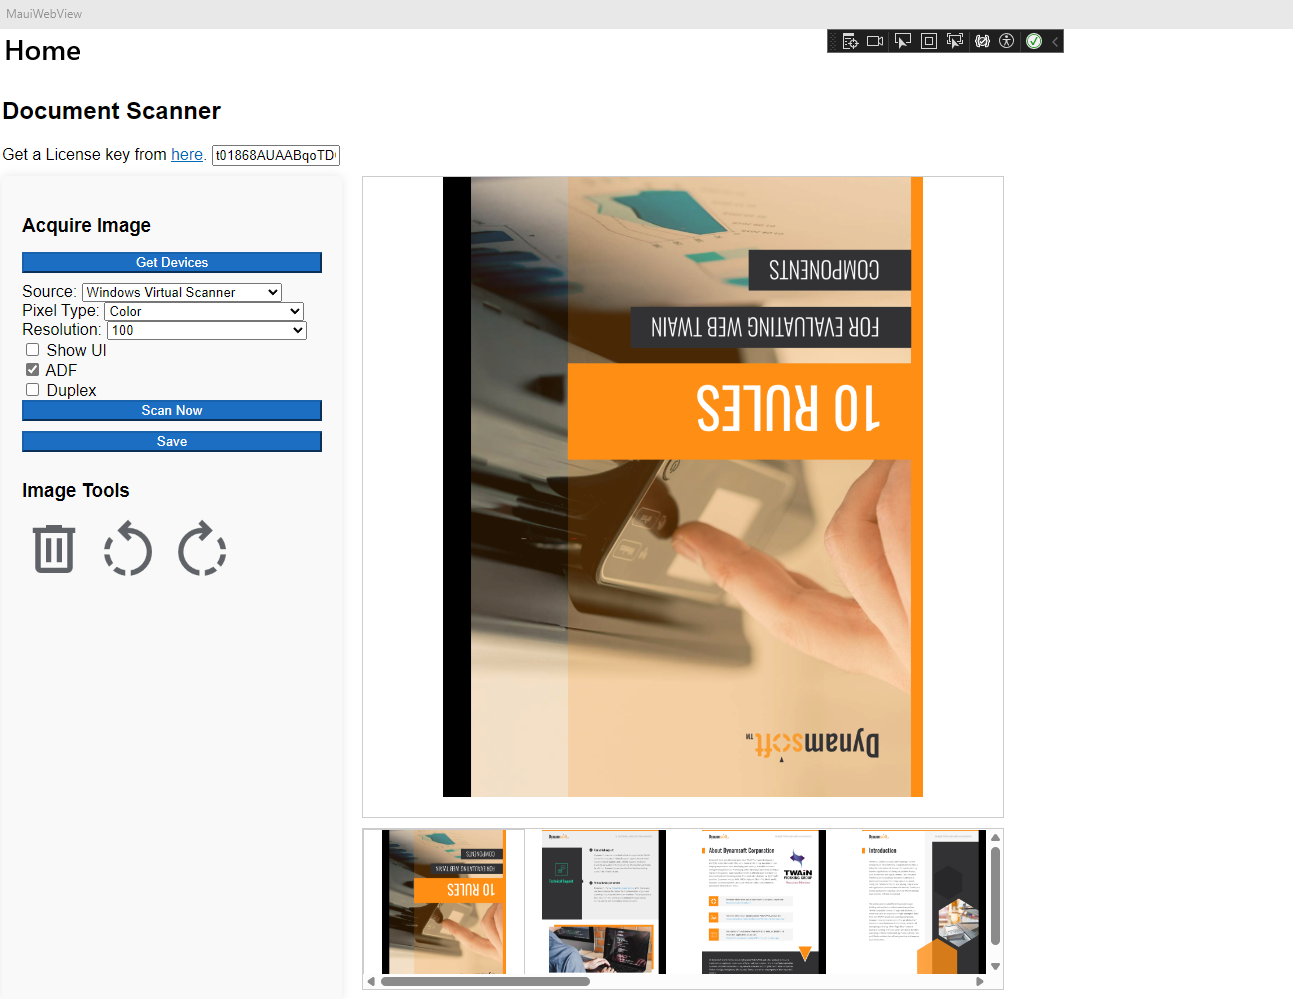
Task: Uncheck the ADF checkbox
Action: (33, 370)
